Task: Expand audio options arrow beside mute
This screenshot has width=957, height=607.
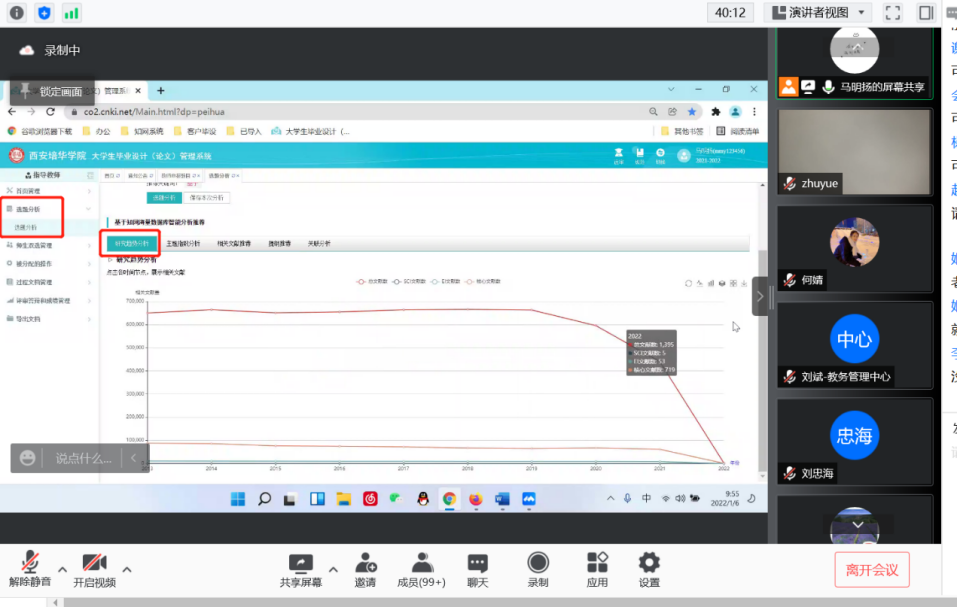Action: coord(62,567)
